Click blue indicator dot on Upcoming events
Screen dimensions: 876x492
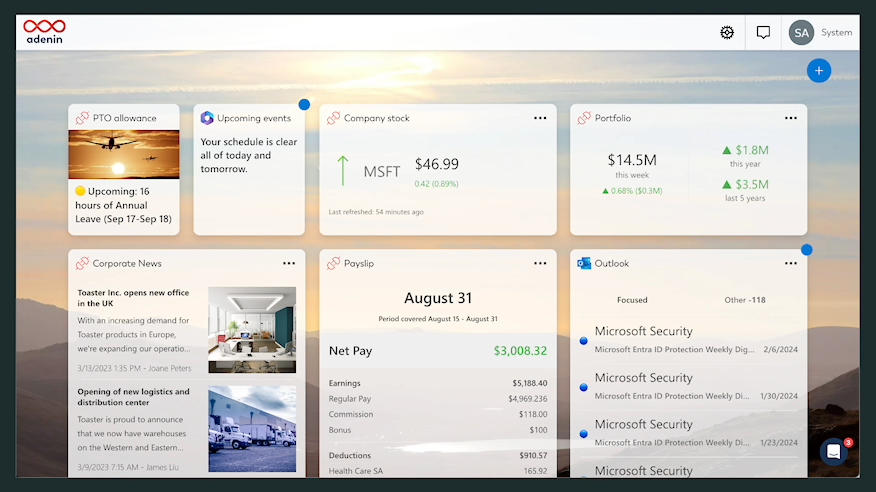pos(304,104)
